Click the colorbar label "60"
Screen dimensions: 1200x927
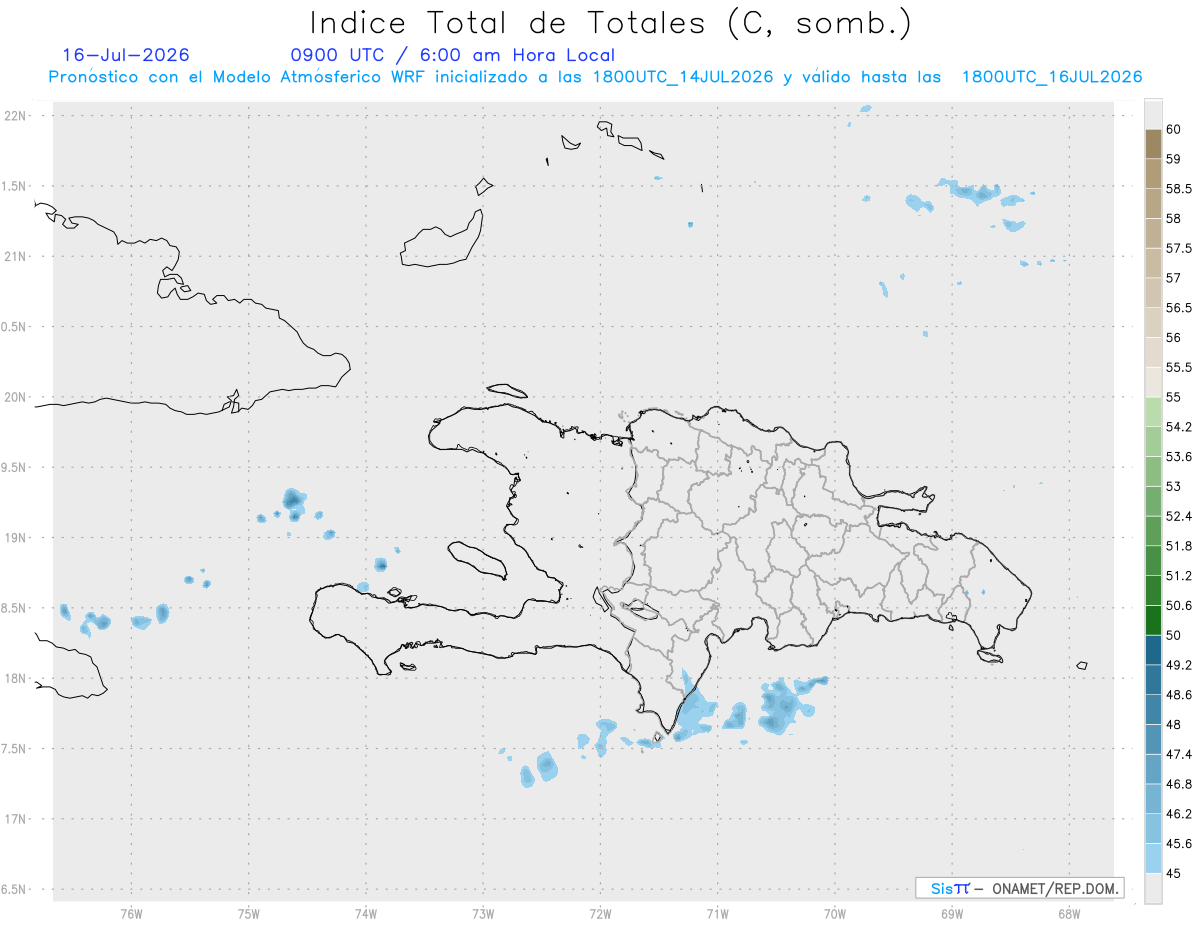pos(1174,129)
